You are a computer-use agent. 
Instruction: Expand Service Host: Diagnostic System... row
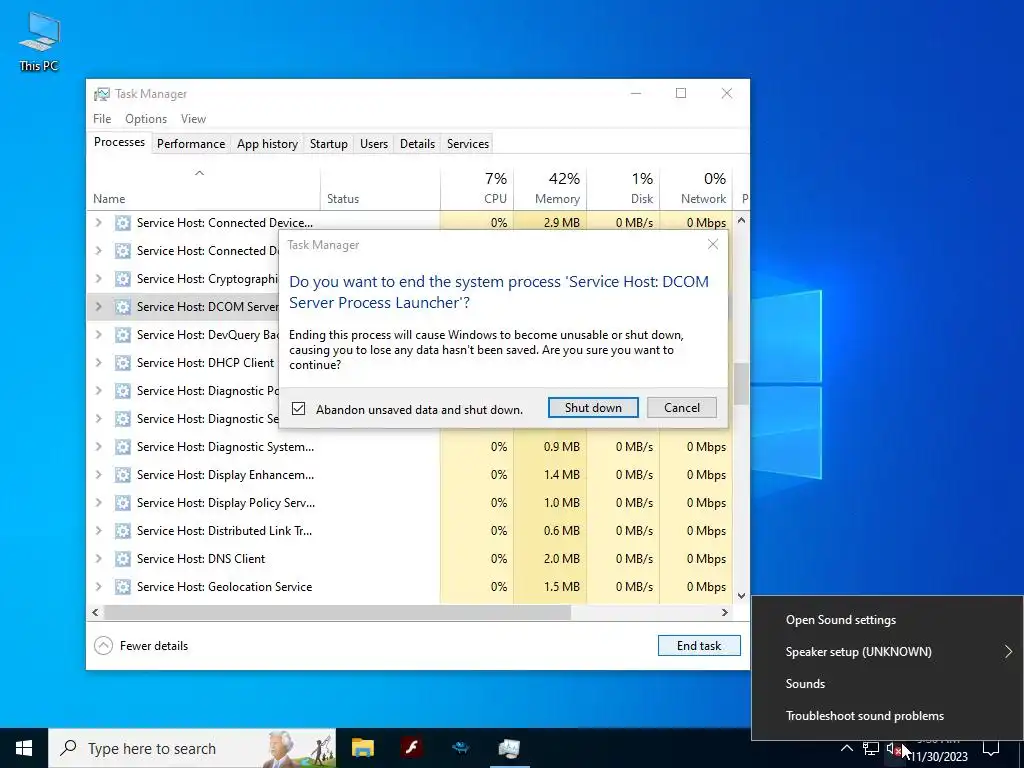99,446
